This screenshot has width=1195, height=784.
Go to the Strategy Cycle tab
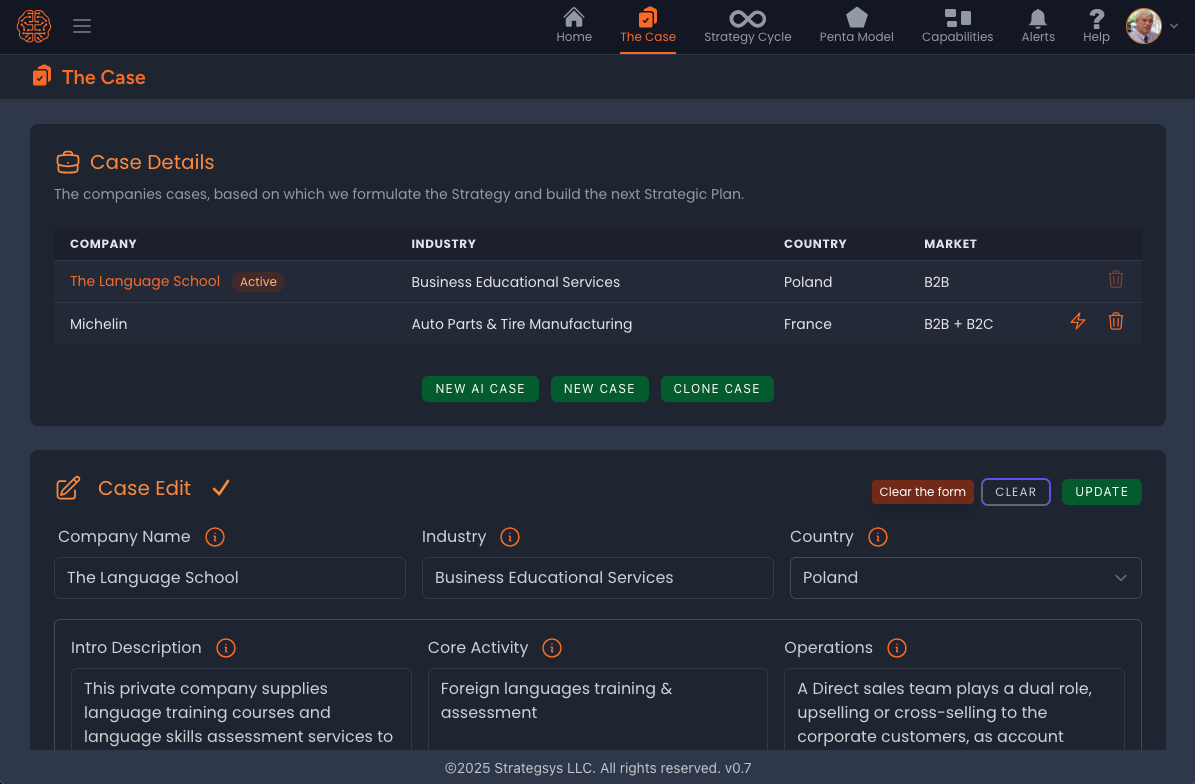click(747, 26)
